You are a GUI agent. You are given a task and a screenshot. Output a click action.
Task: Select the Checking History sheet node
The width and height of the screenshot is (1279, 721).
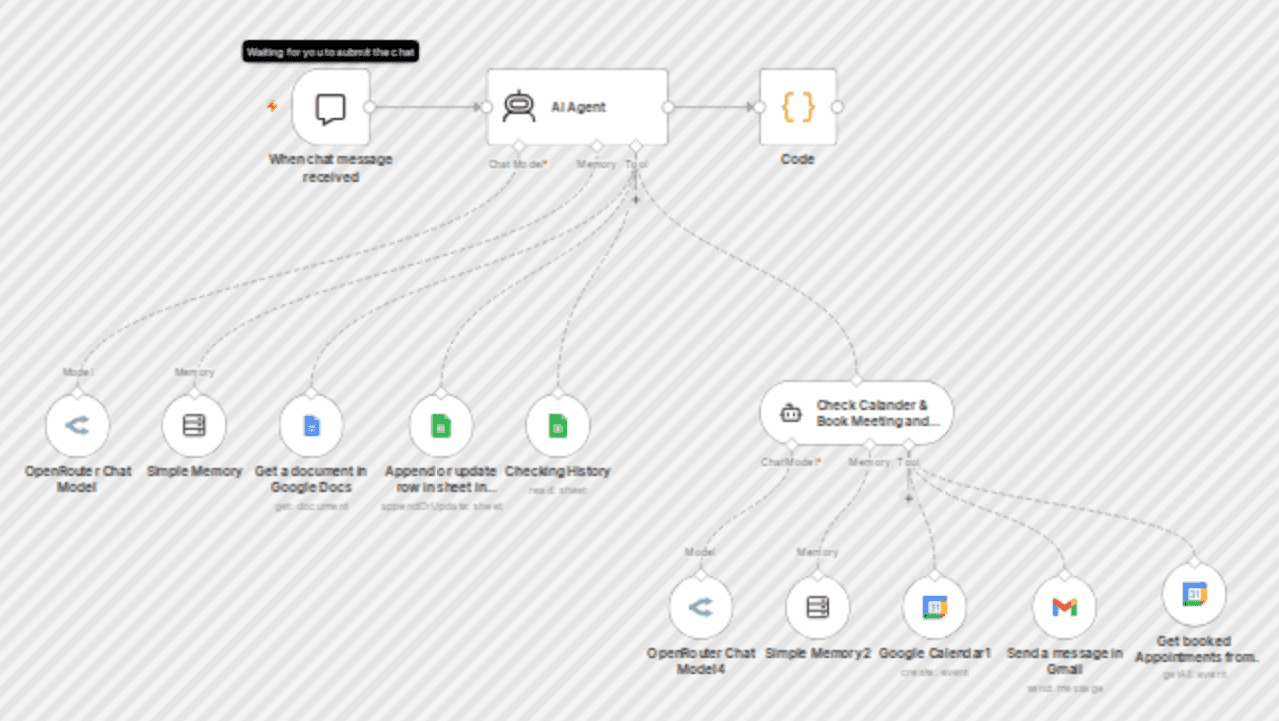(x=558, y=425)
